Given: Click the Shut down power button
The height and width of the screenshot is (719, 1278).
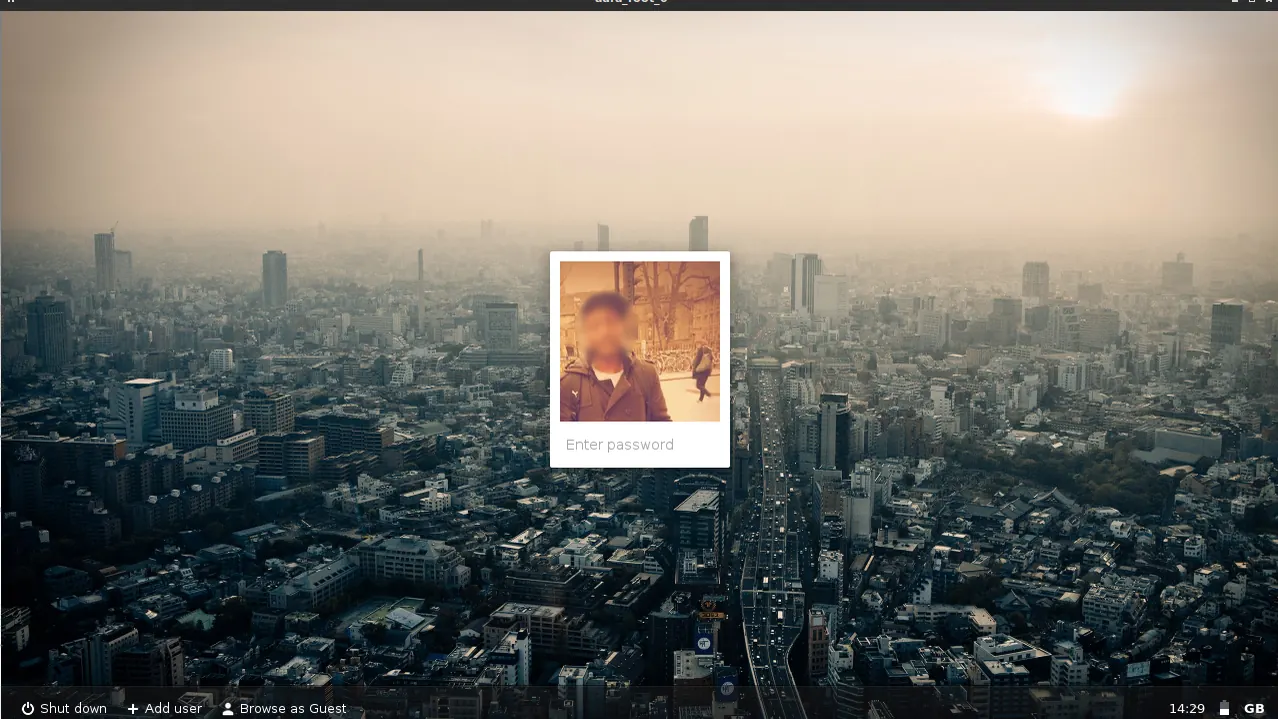Looking at the screenshot, I should (x=64, y=708).
